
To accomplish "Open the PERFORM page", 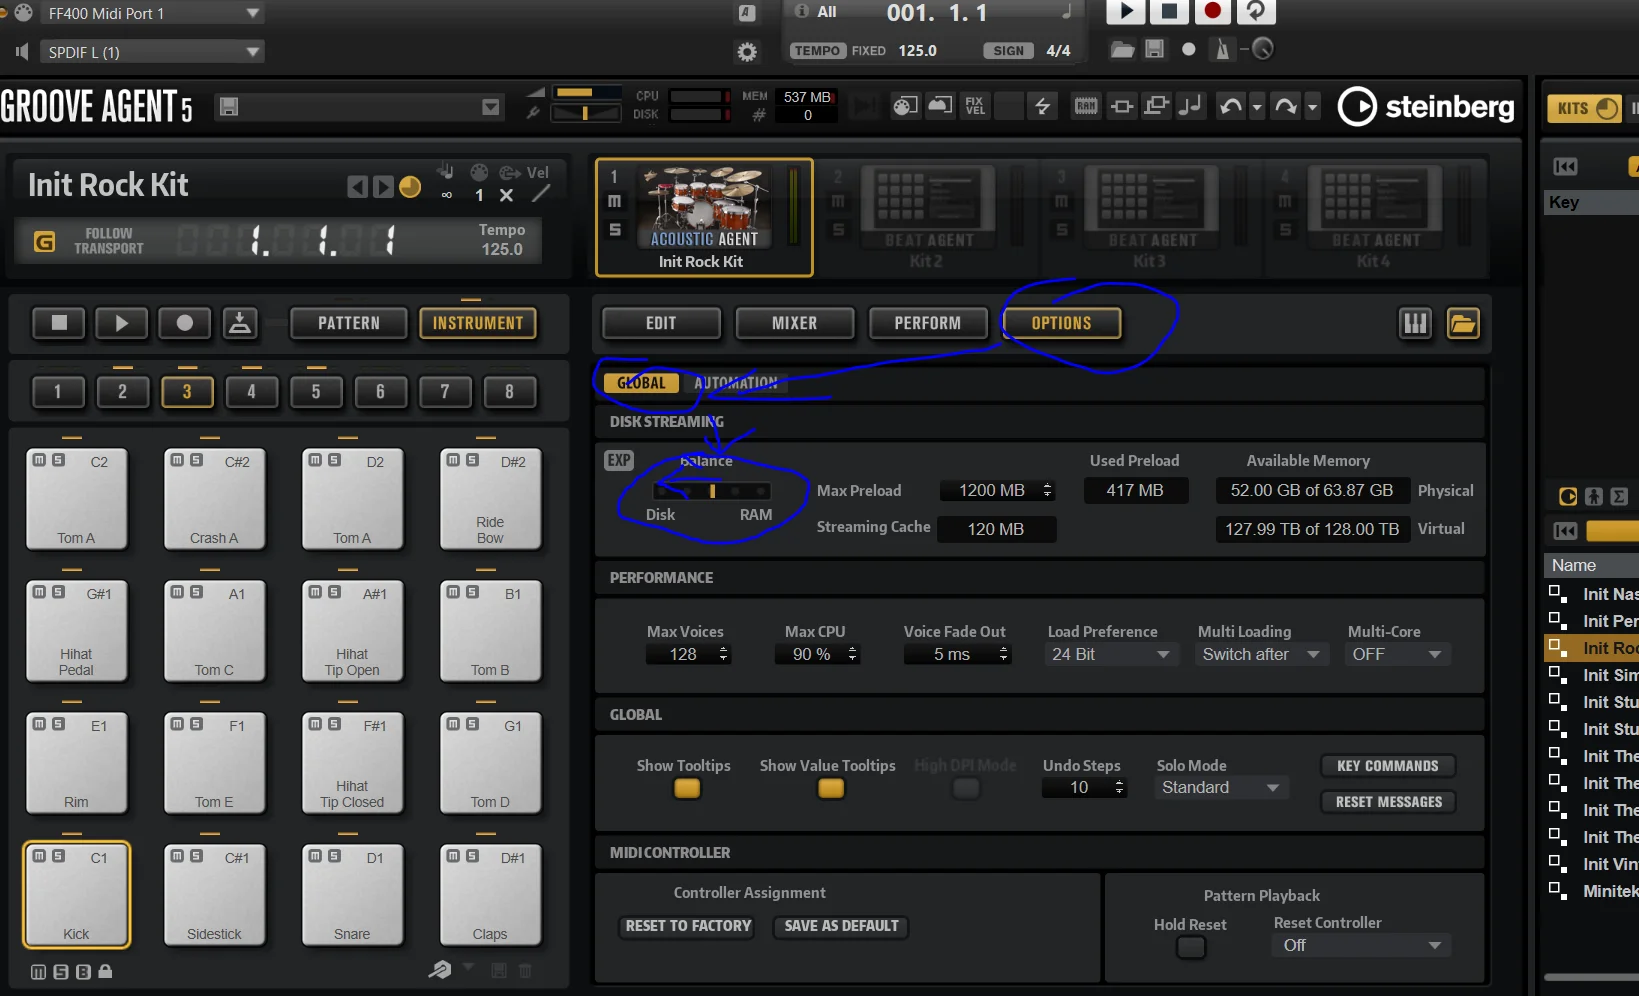I will (x=928, y=323).
